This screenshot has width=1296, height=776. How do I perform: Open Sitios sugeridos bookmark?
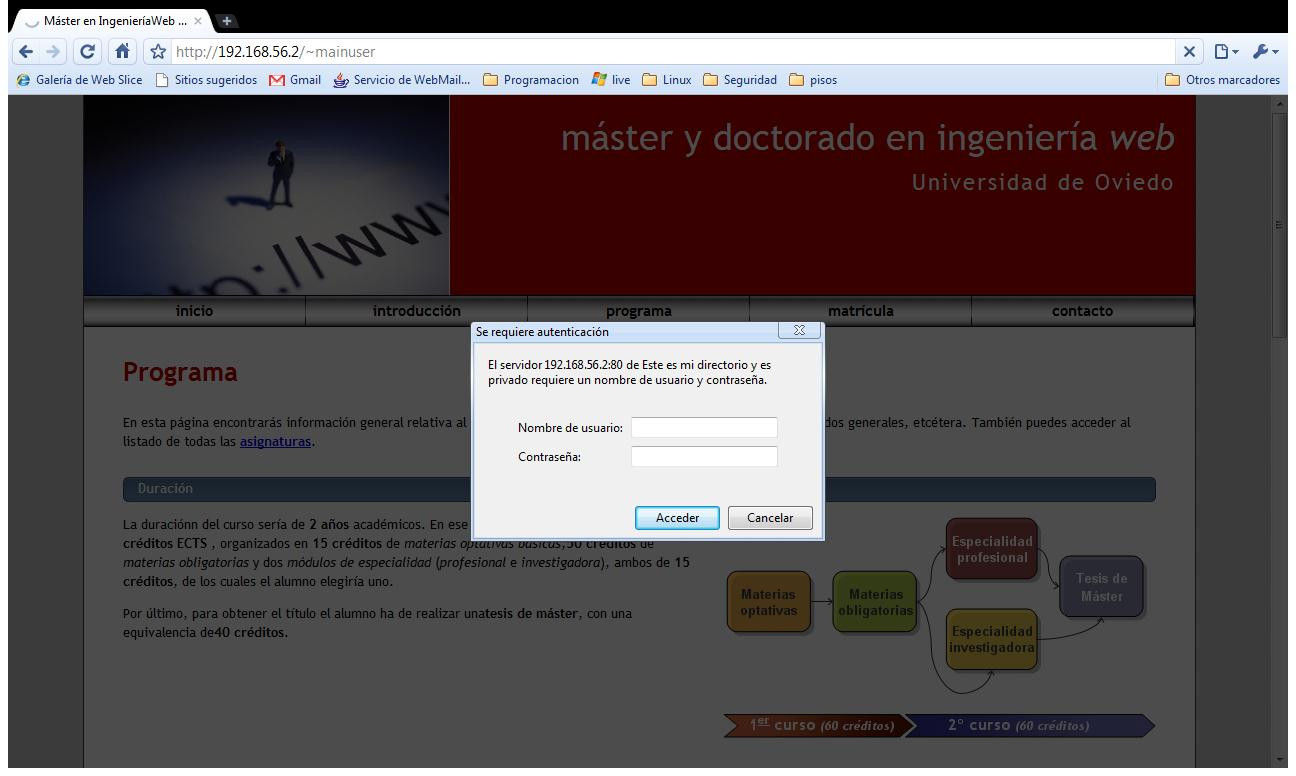click(206, 80)
